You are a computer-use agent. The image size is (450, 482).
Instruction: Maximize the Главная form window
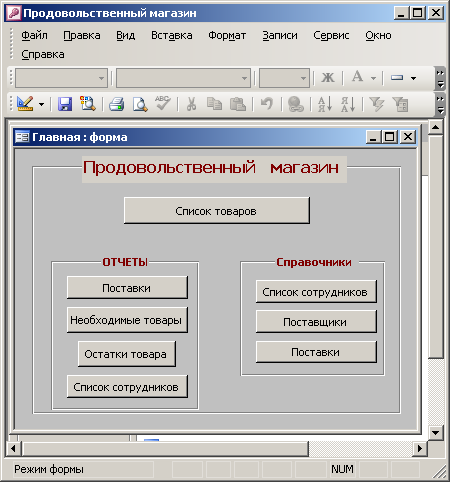coord(390,137)
